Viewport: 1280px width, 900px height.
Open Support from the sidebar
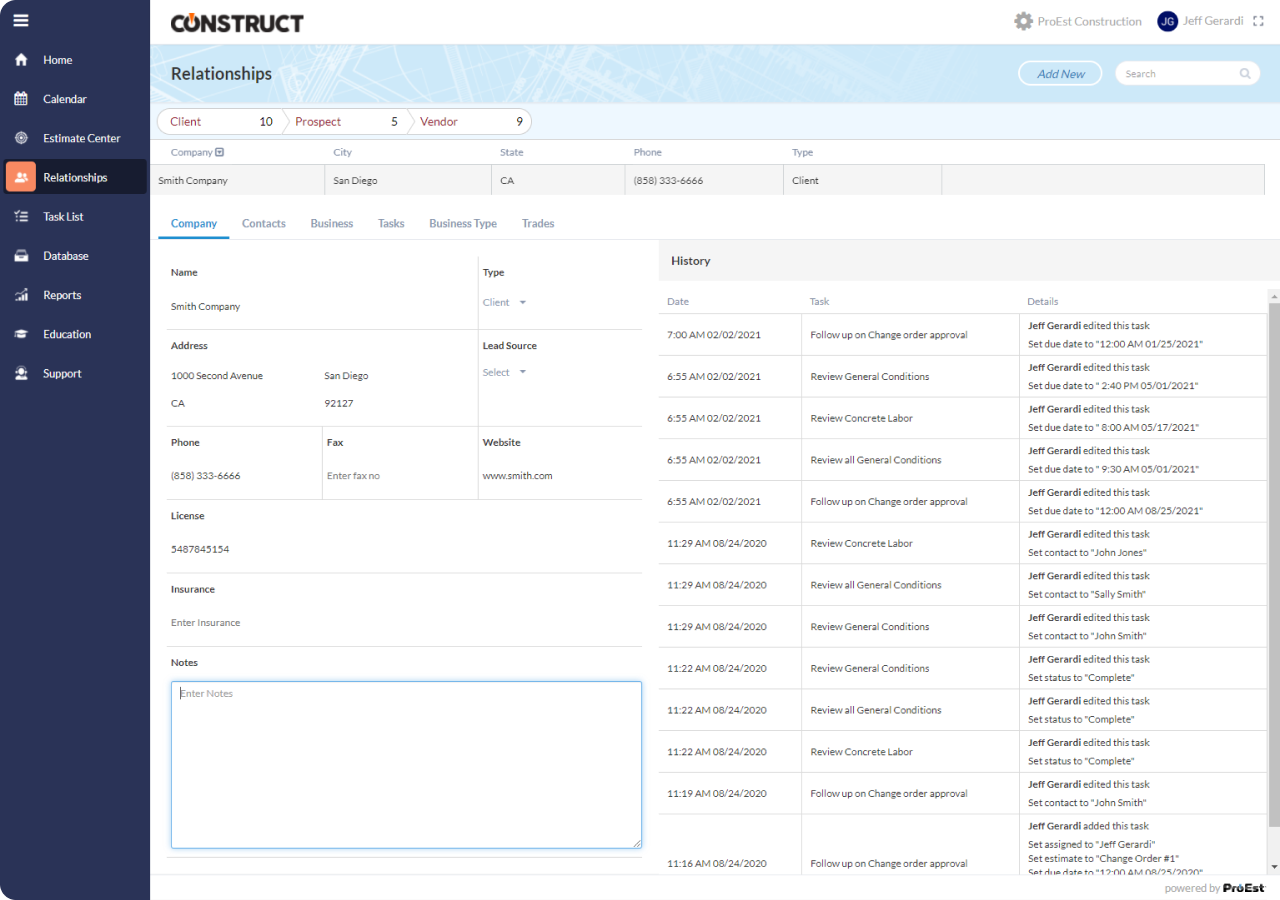click(61, 373)
